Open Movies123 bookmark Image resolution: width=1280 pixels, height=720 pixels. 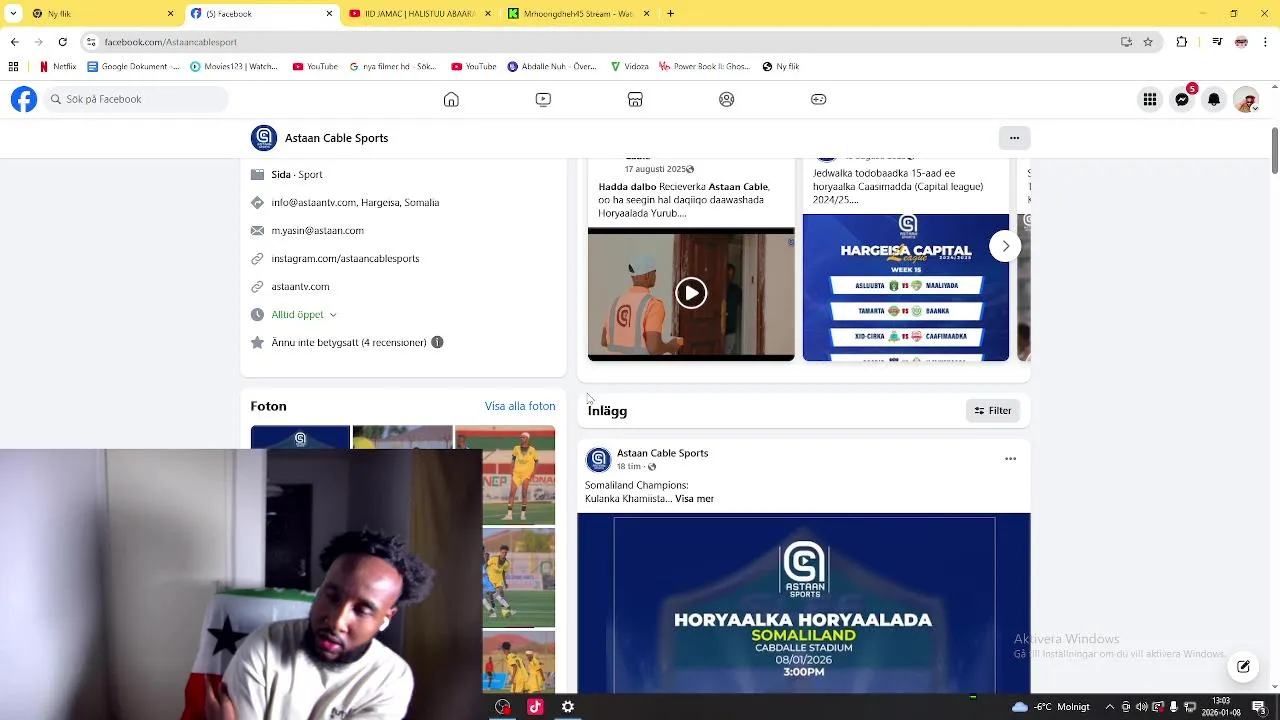(x=233, y=67)
